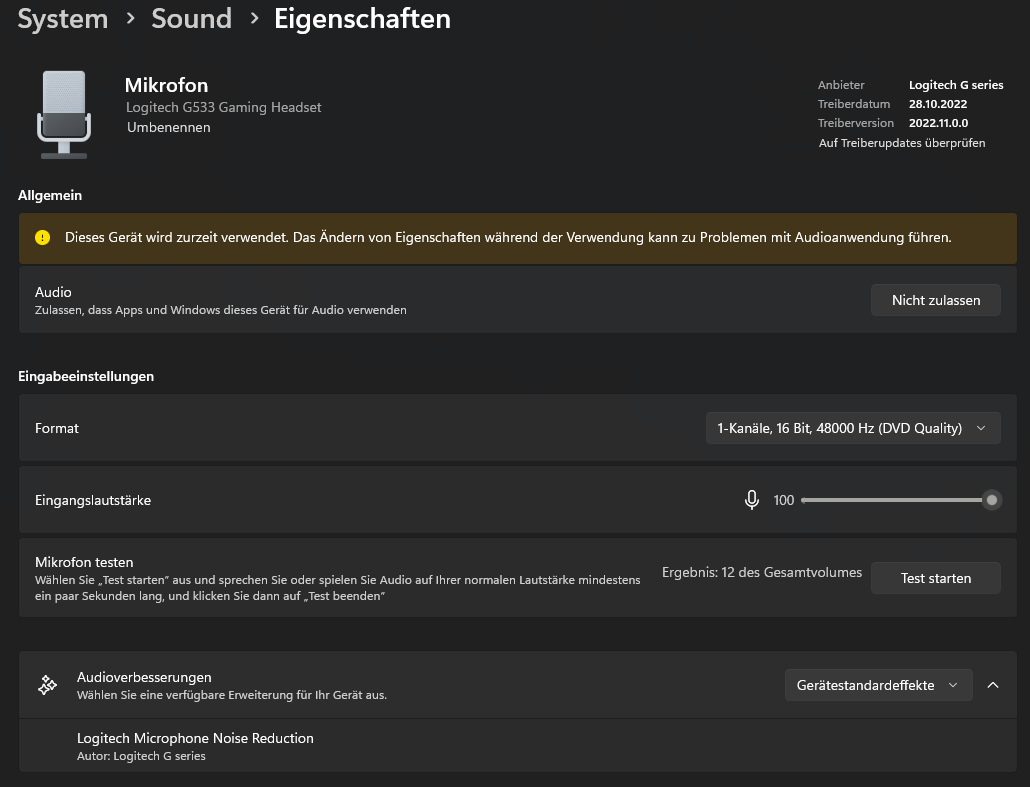Click Umbenennen to rename microphone

[169, 127]
